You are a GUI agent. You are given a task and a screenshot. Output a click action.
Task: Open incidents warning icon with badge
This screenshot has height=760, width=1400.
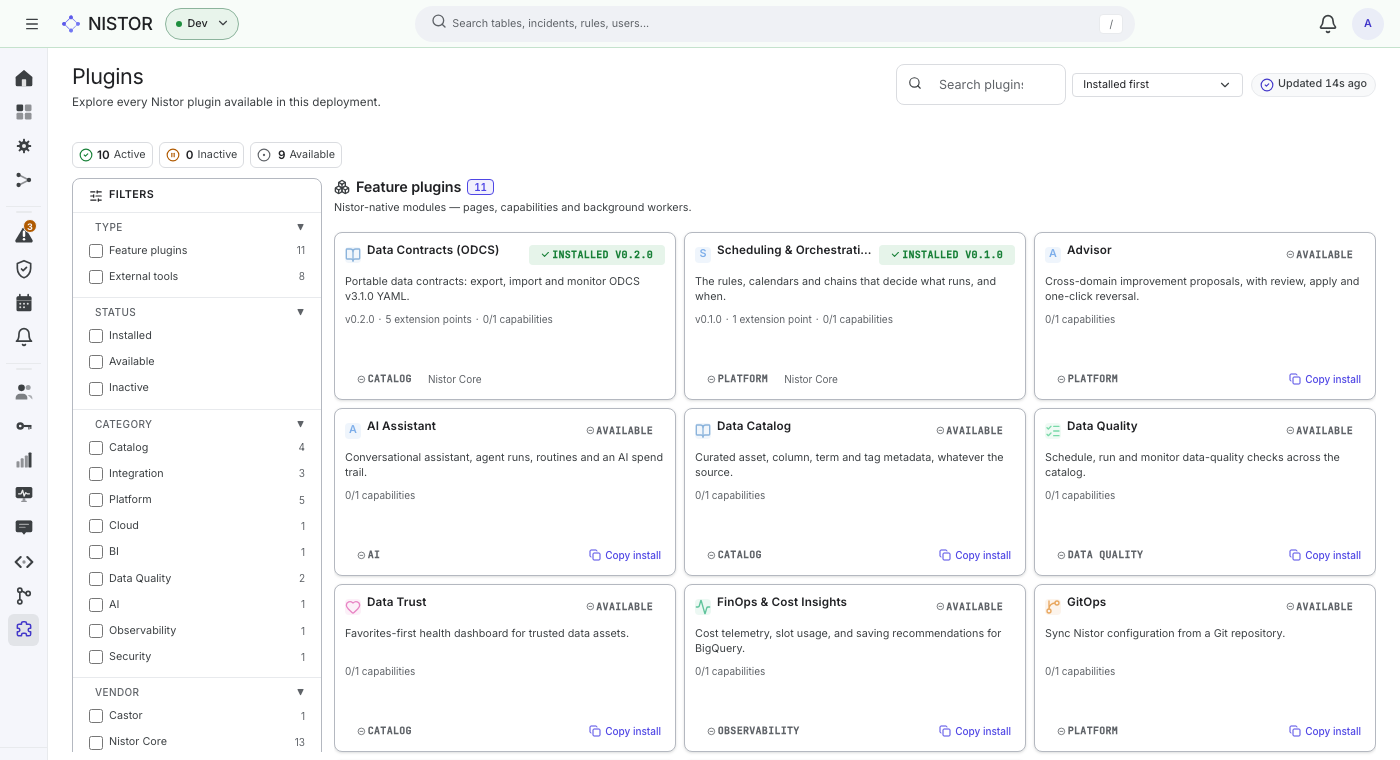(24, 234)
